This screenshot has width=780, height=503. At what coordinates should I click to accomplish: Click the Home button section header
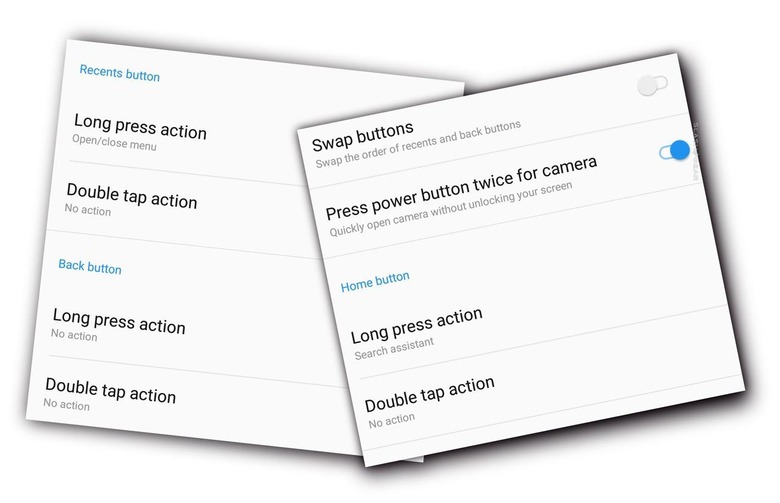tap(375, 282)
